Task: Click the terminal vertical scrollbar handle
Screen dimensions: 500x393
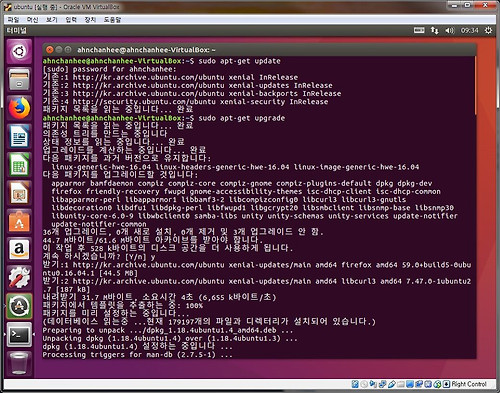Action: click(476, 86)
